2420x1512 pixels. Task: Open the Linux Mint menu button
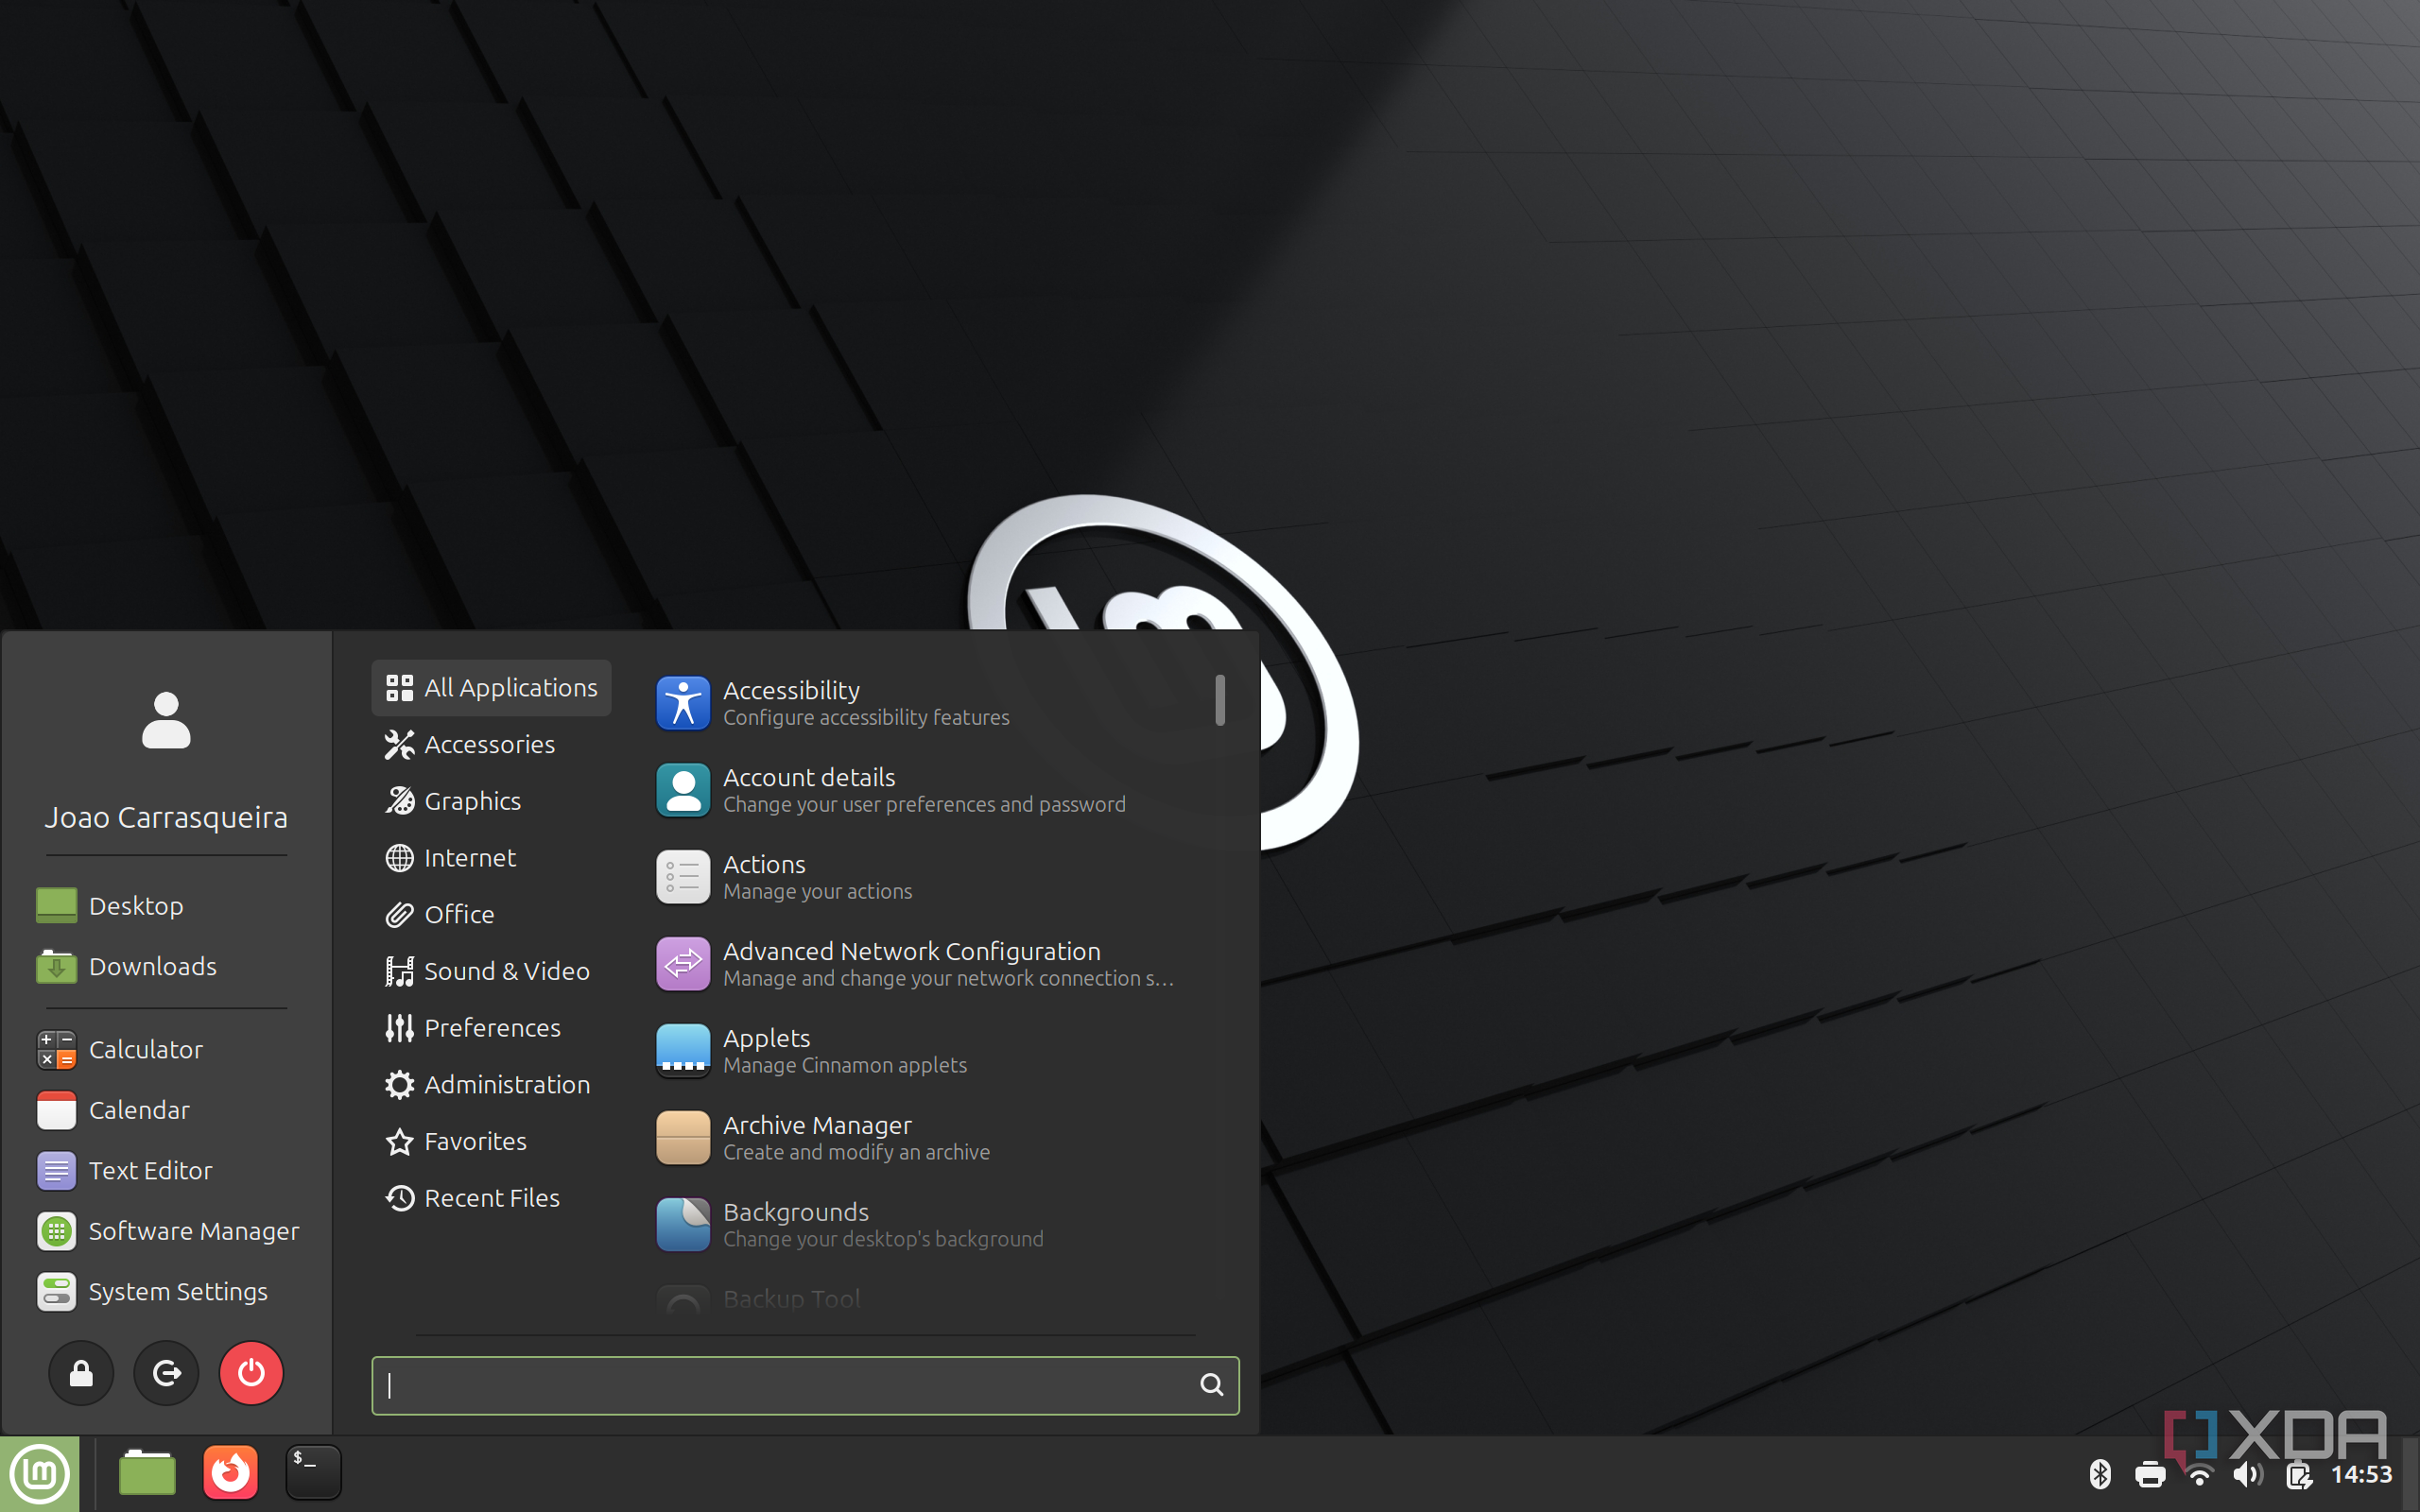pyautogui.click(x=39, y=1473)
